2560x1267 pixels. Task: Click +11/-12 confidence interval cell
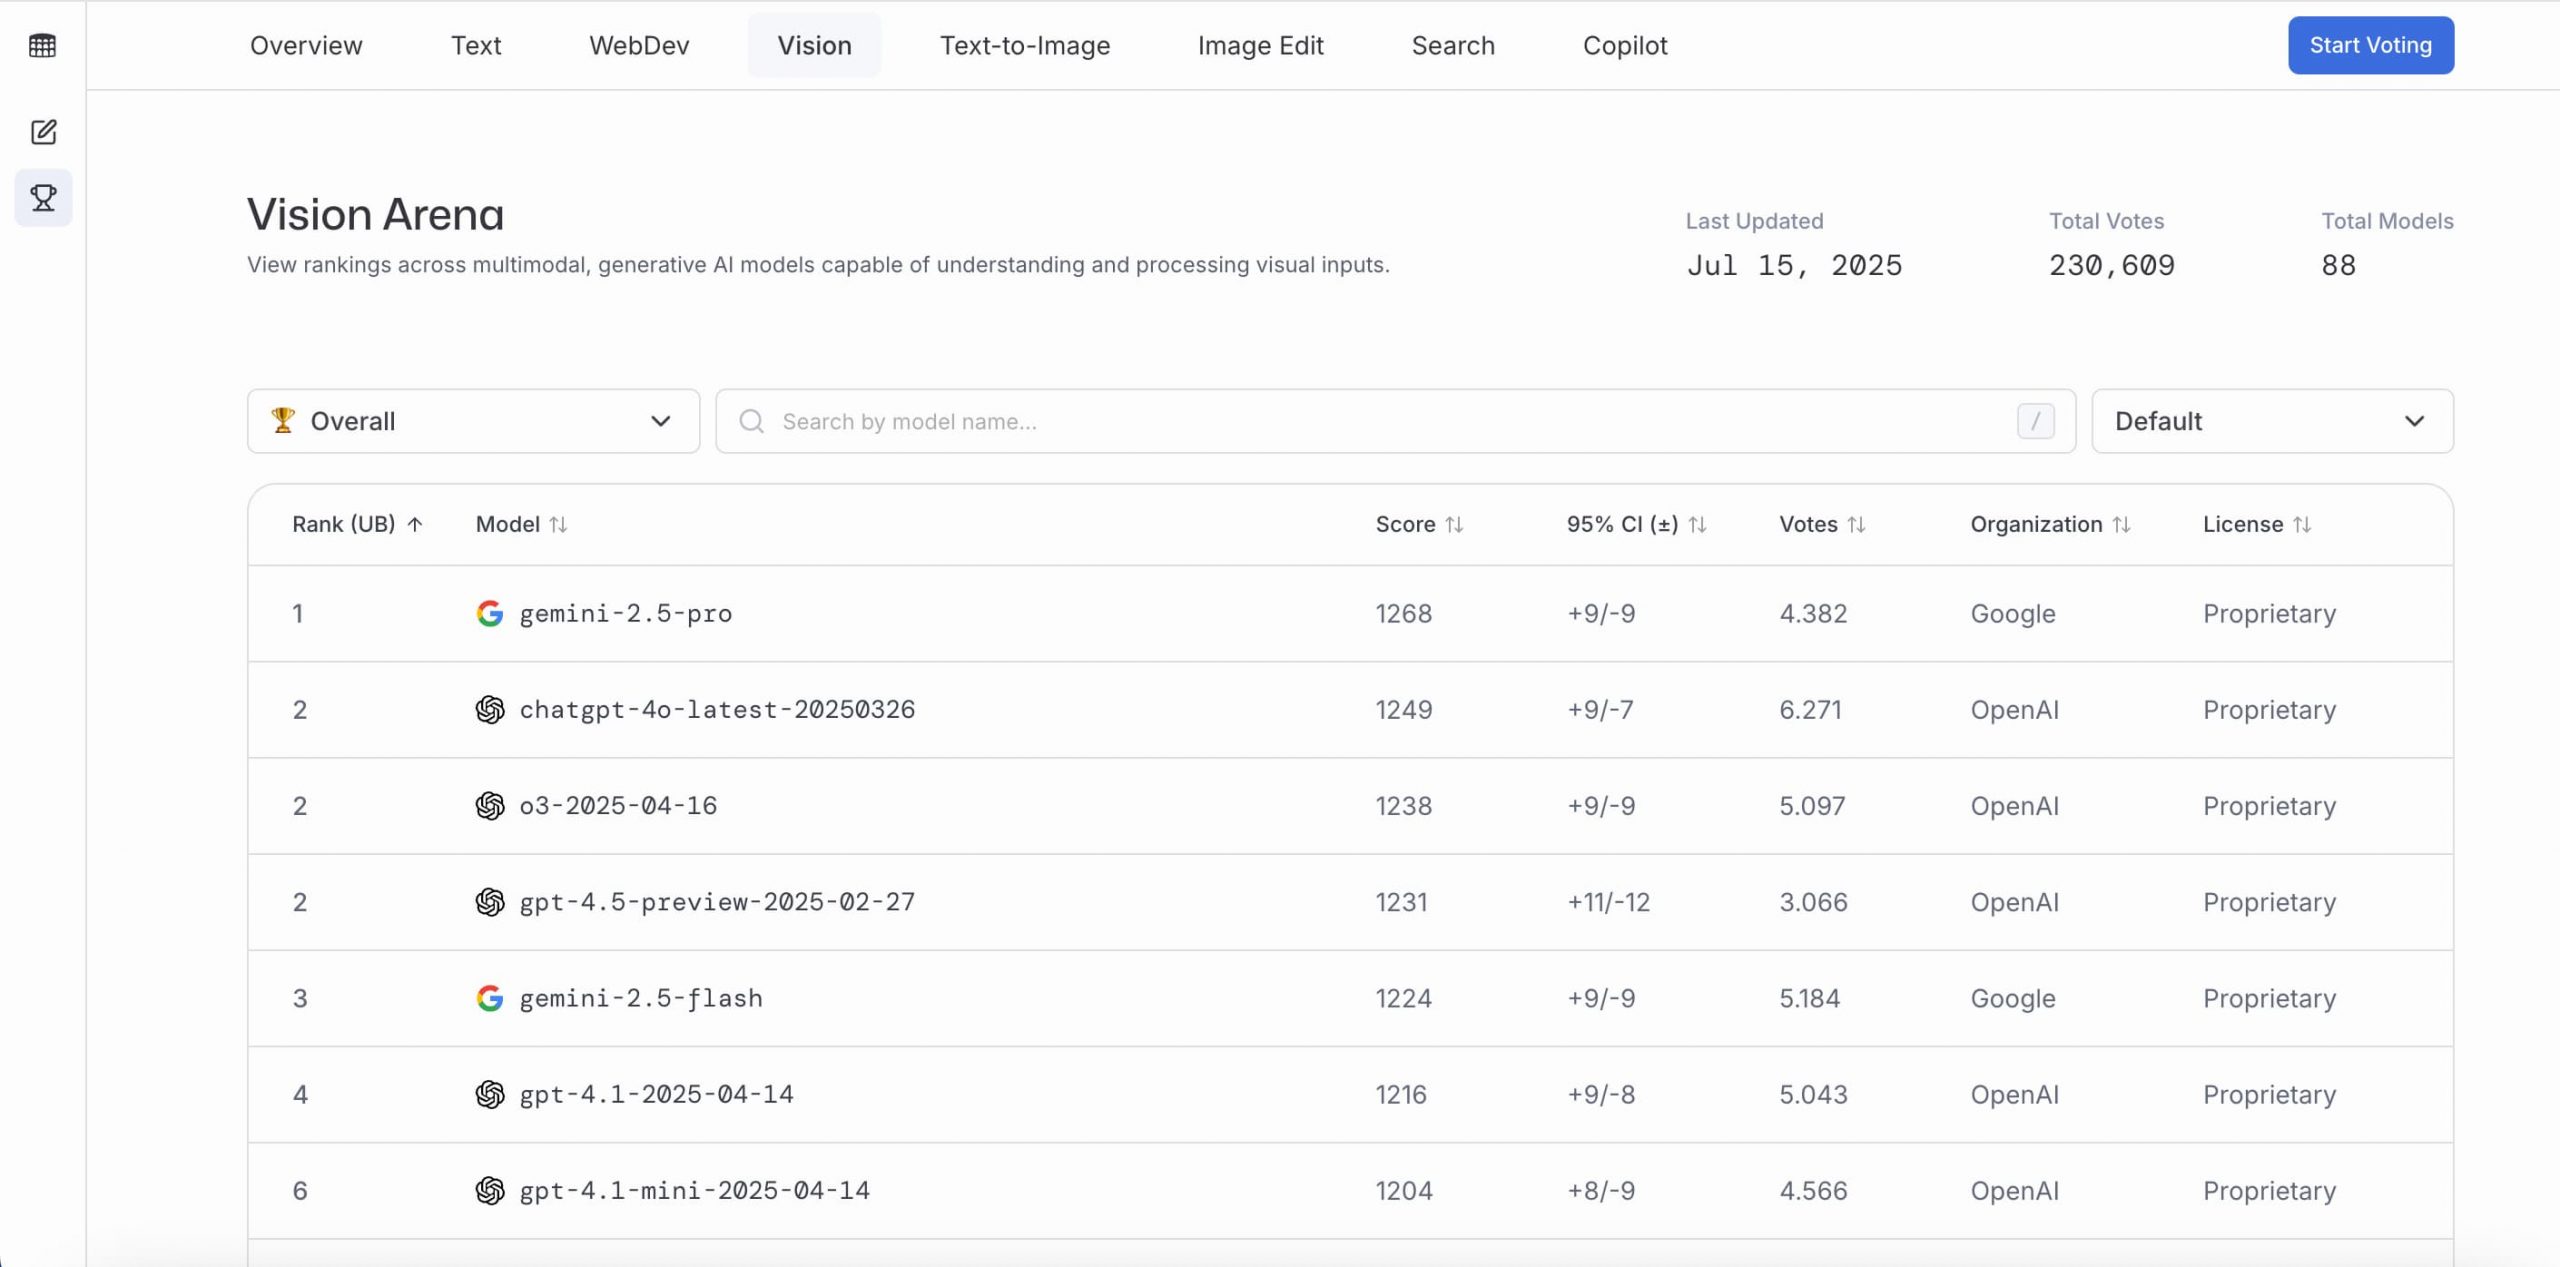click(1608, 902)
